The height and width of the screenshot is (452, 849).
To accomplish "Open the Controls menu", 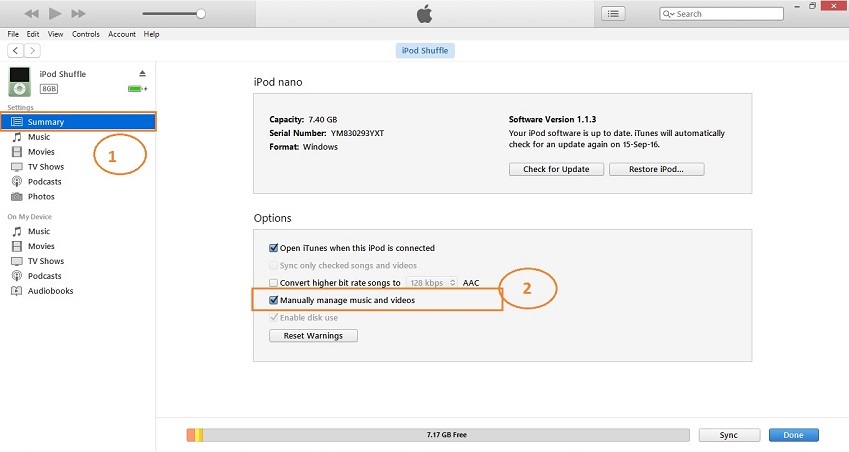I will 85,34.
